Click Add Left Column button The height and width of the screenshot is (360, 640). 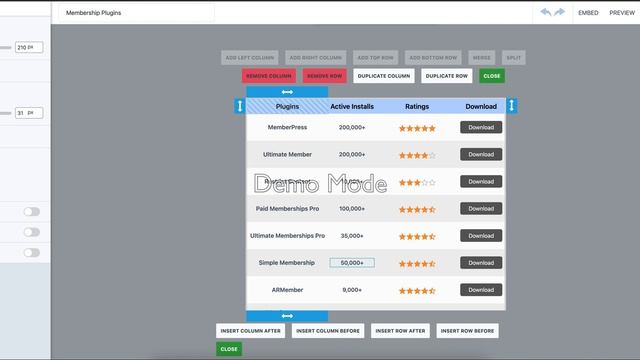pos(250,58)
